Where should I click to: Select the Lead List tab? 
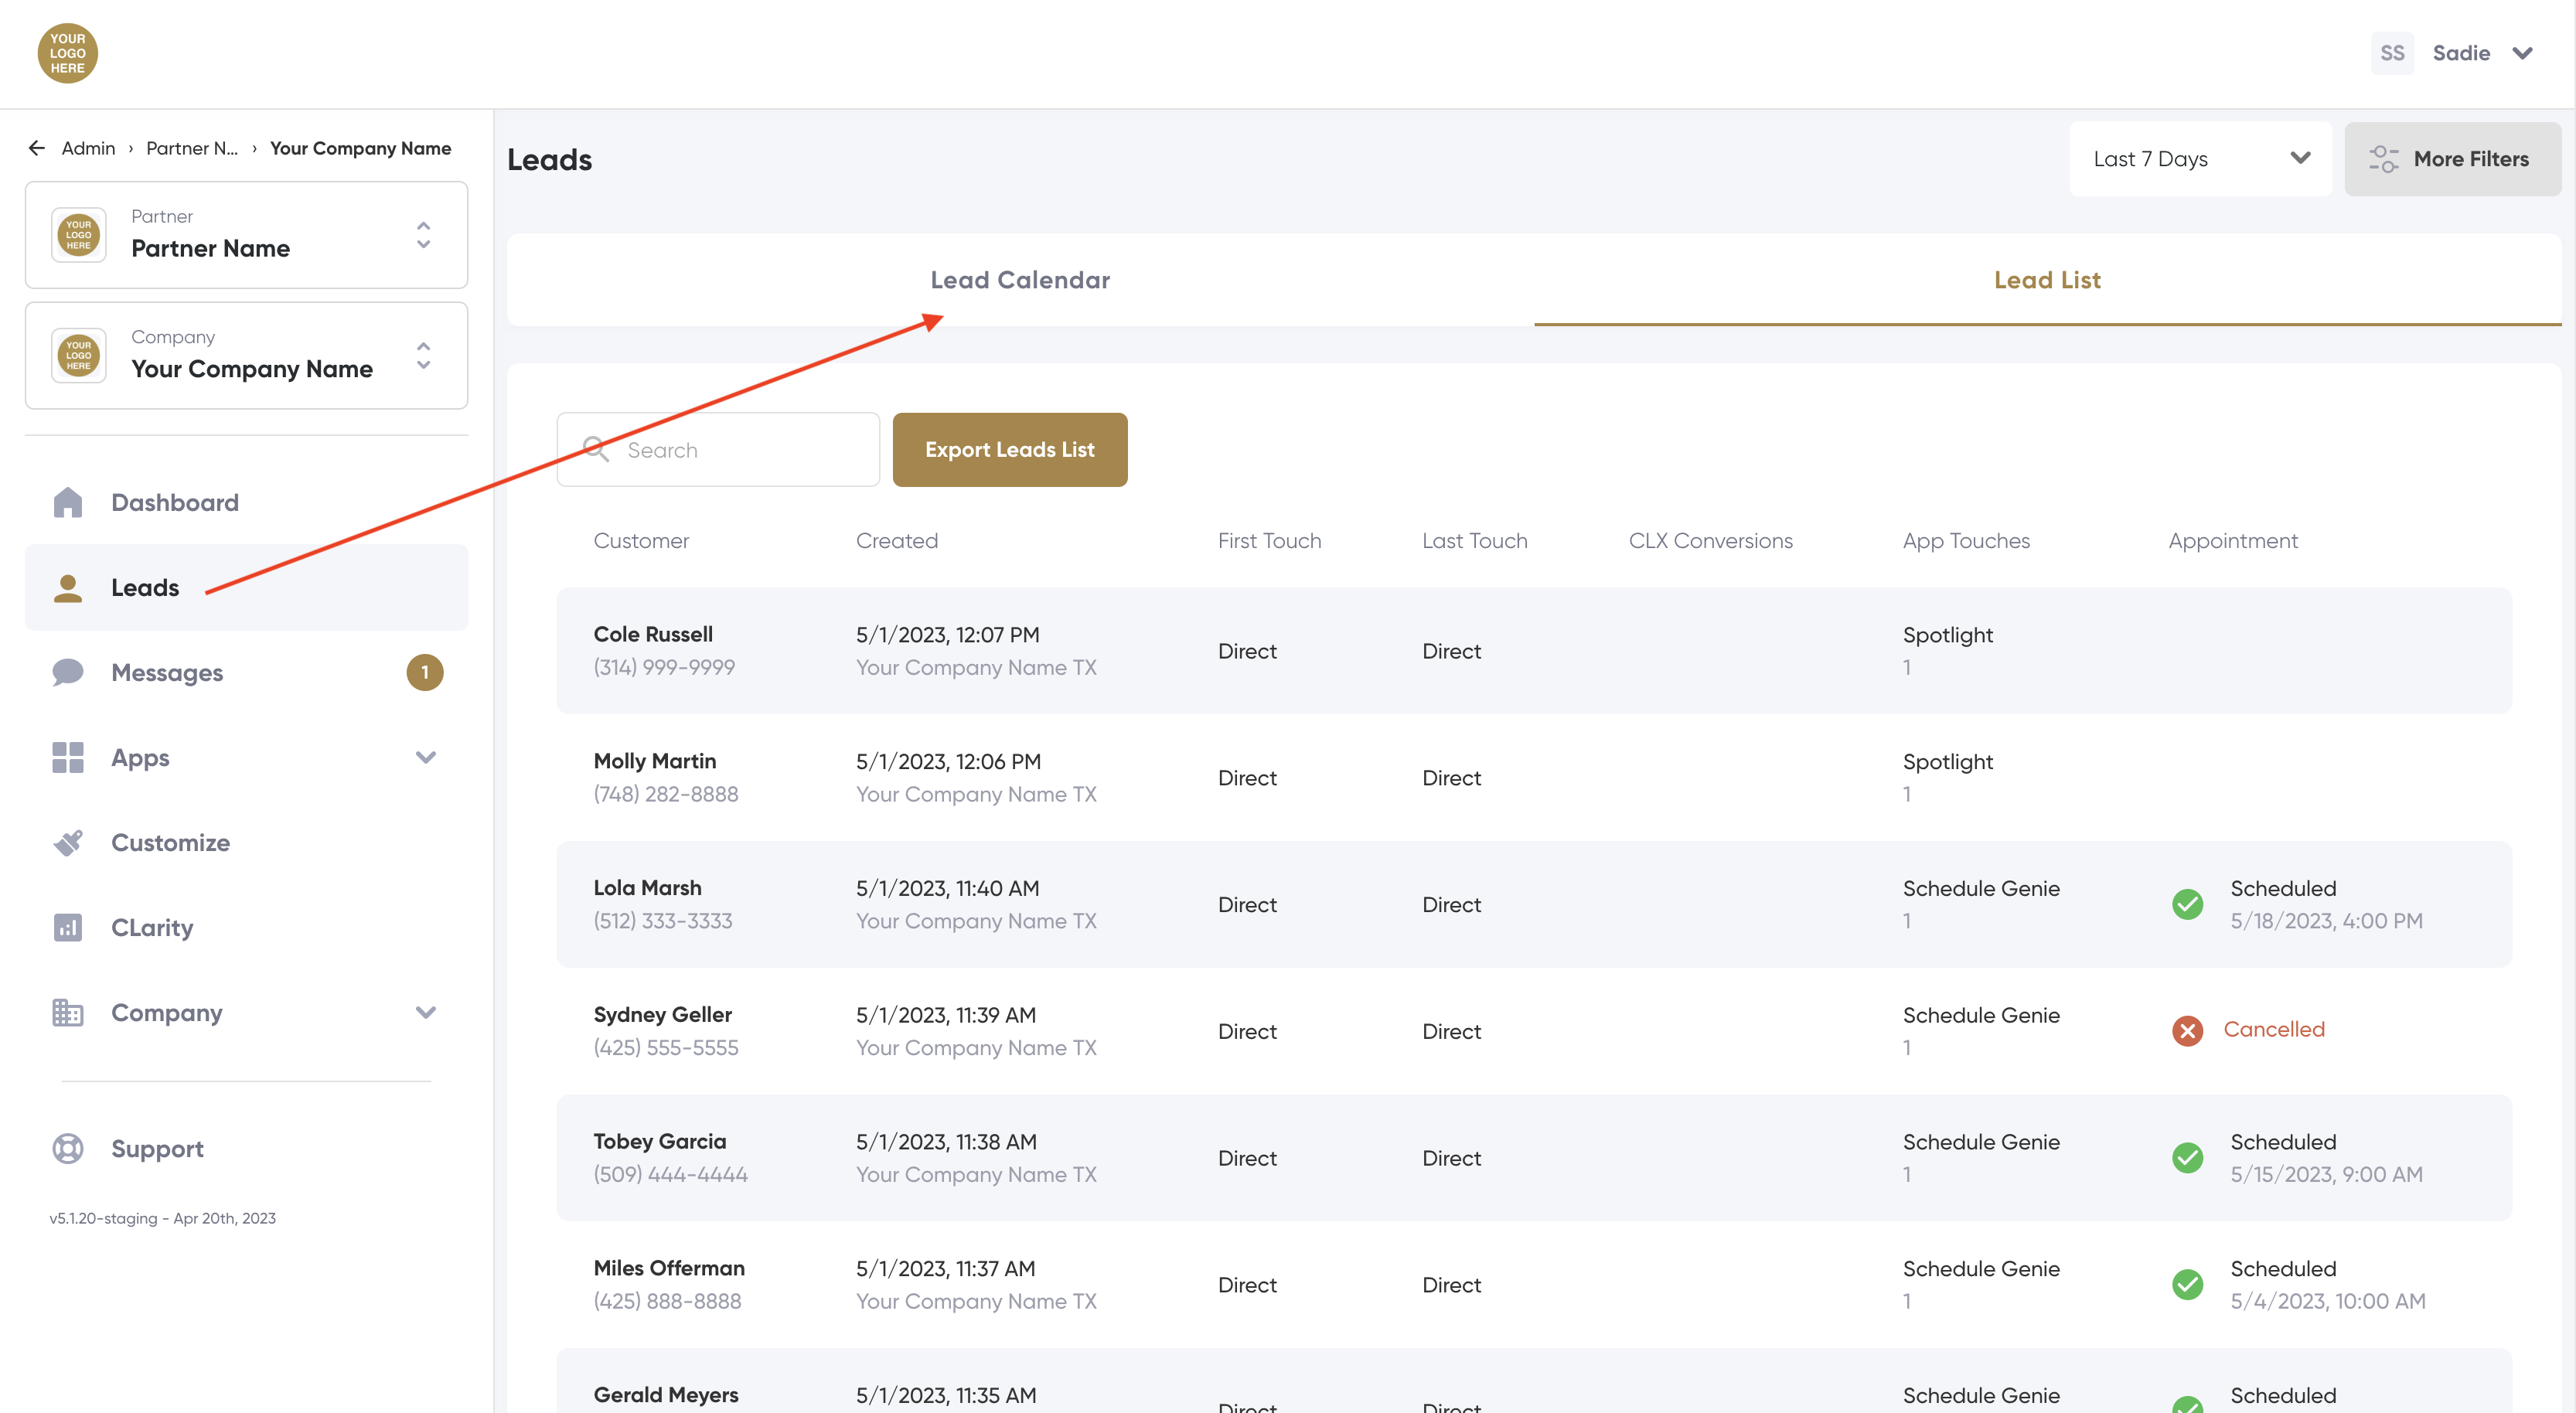pos(2047,280)
